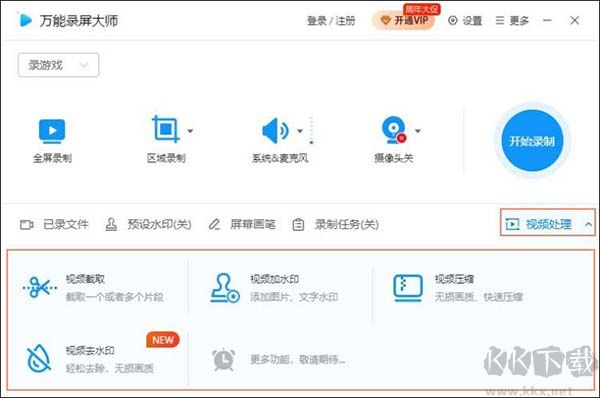Image resolution: width=600 pixels, height=398 pixels.
Task: Select the 全屏录制 full screen recording icon
Action: pos(52,131)
